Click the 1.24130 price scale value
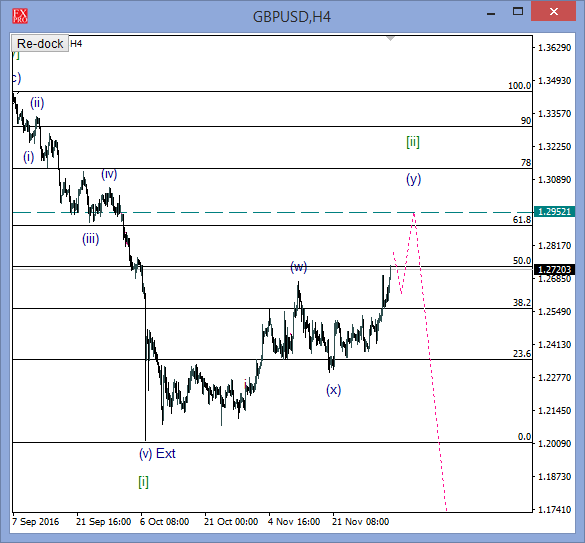 click(554, 344)
